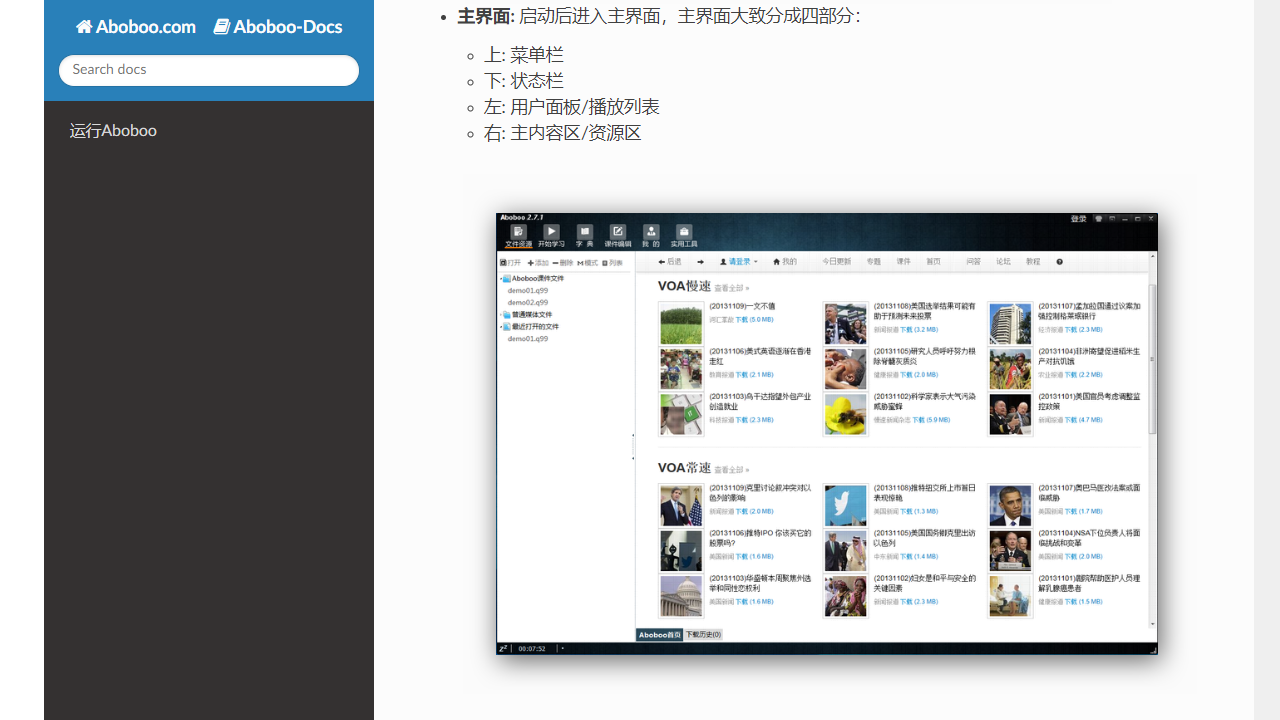
Task: Click the 00:07:52 timer in status bar
Action: 532,647
